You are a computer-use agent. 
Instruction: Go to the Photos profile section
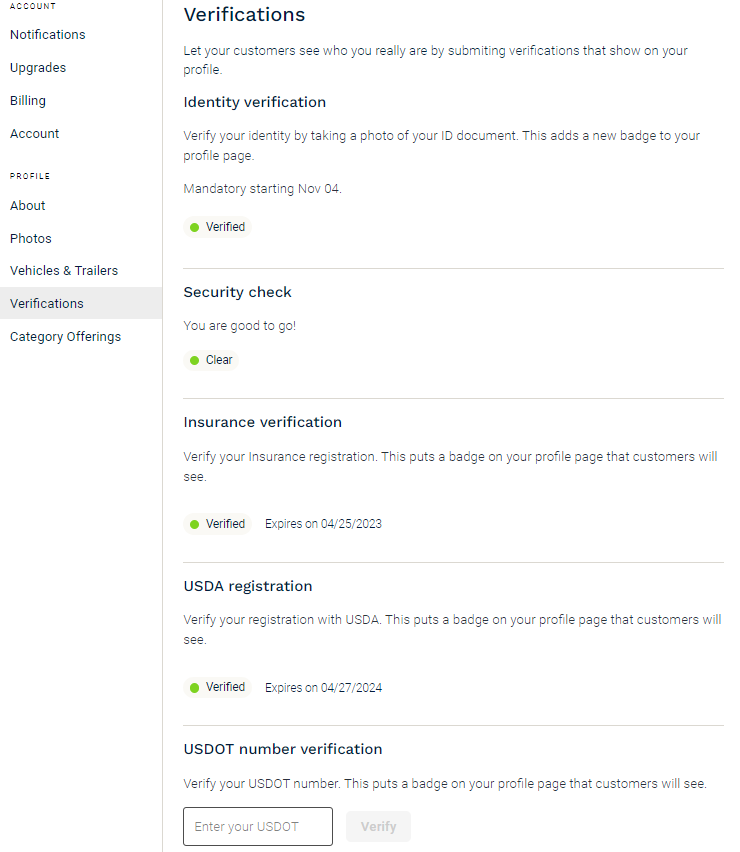pyautogui.click(x=30, y=239)
